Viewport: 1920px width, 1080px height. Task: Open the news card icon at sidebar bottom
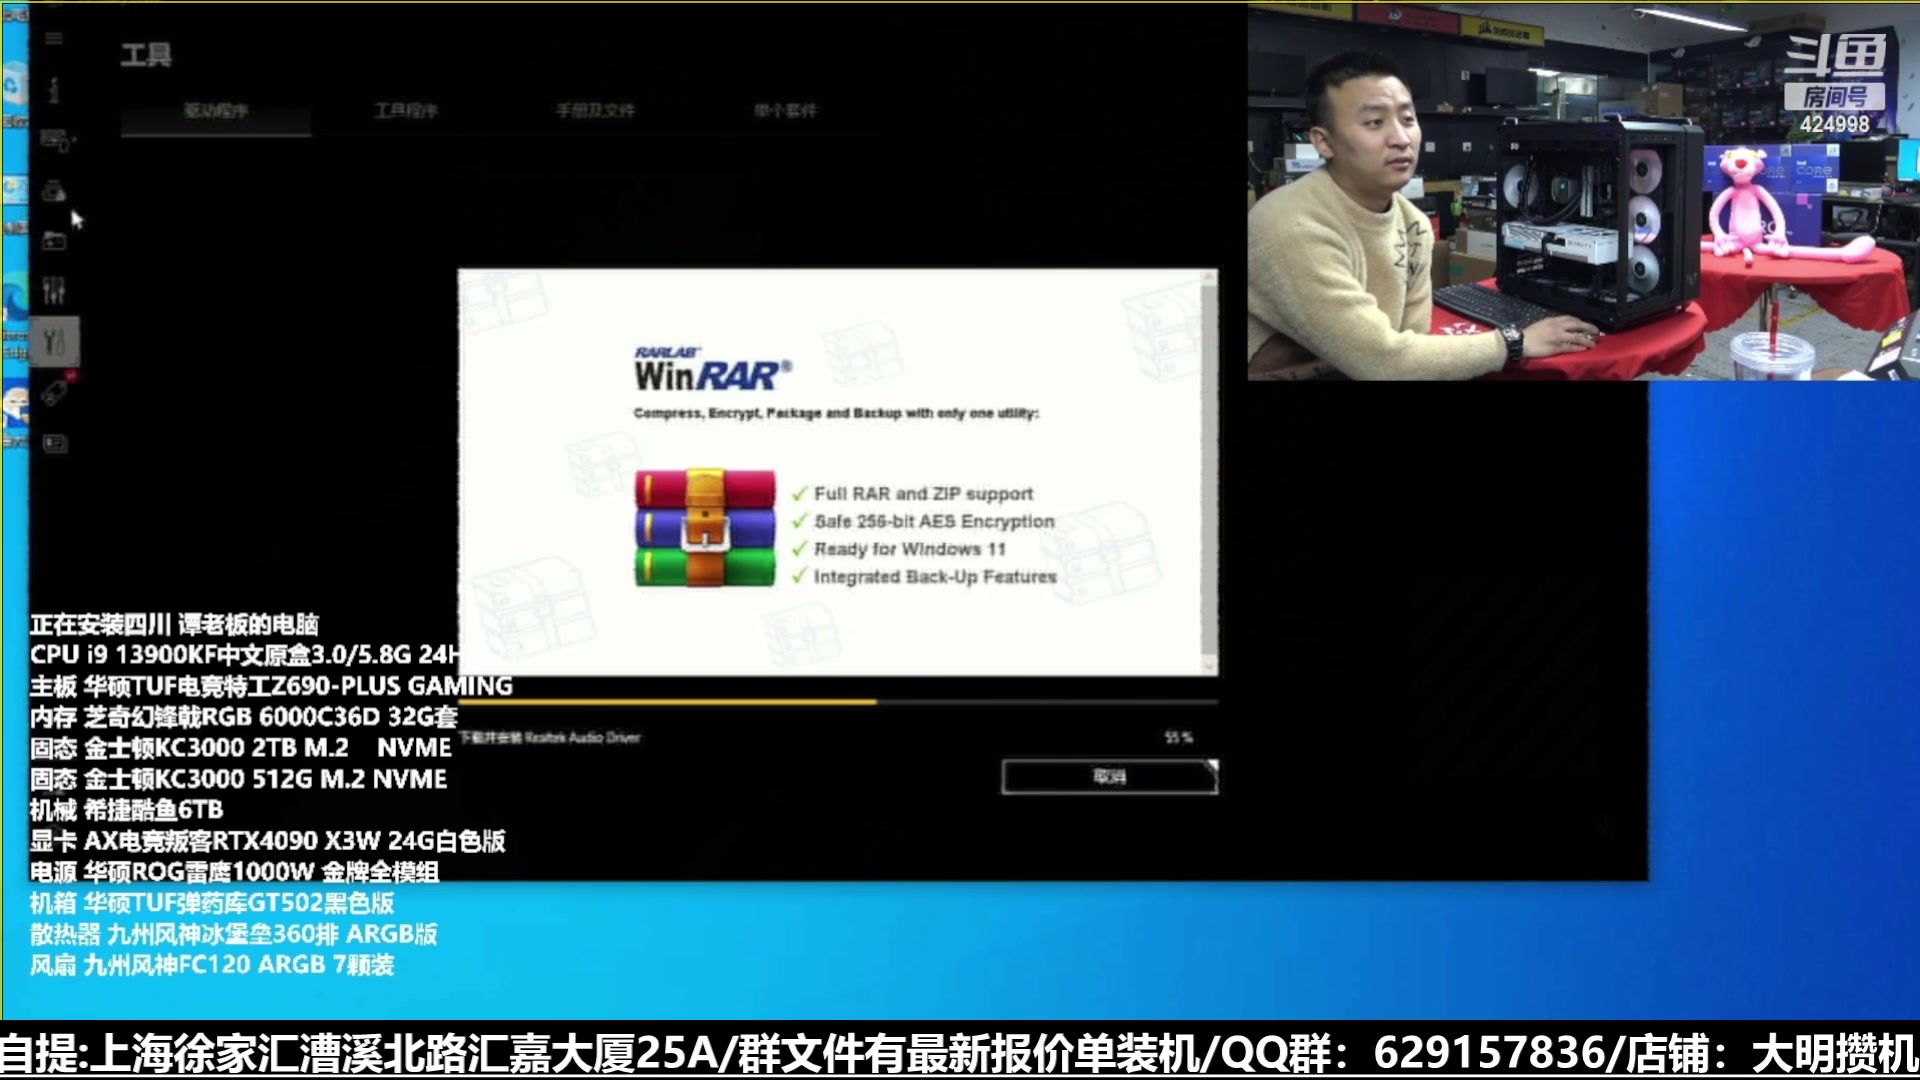54,443
